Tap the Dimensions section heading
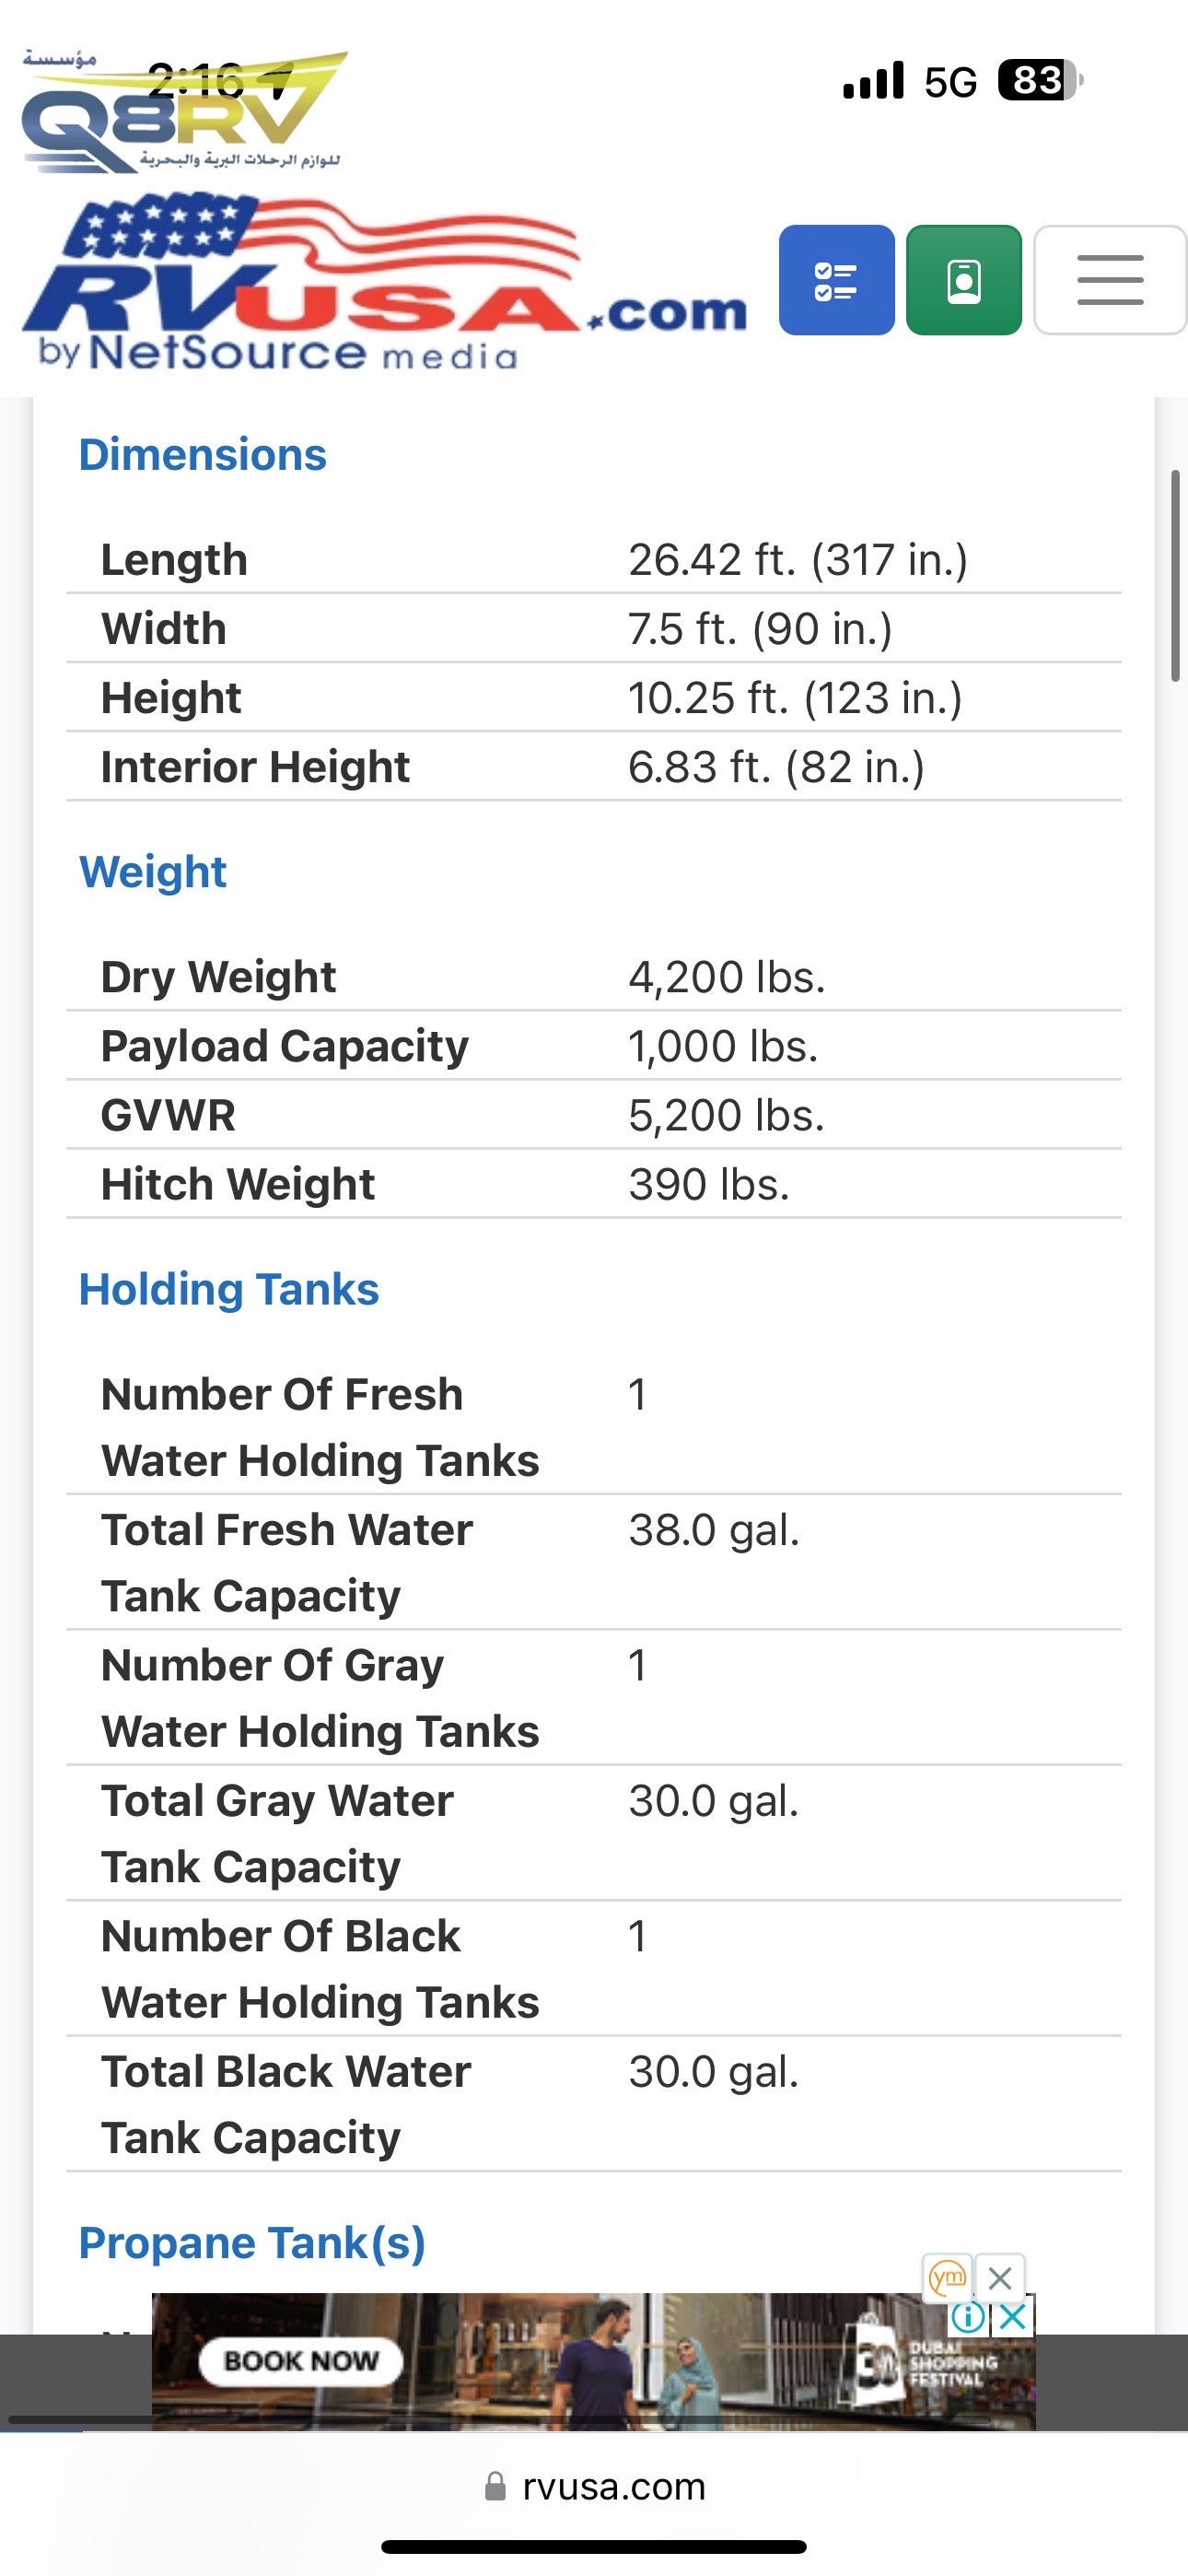Screen dimensions: 1188x2576 (202, 455)
